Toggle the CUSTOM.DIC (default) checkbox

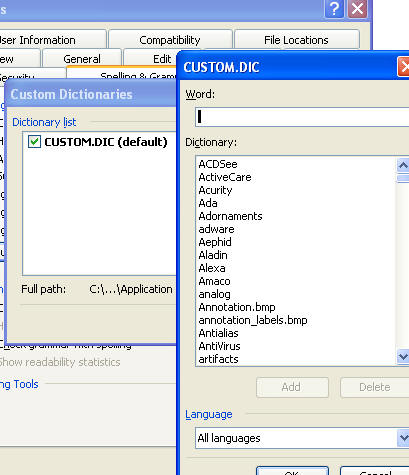(34, 142)
